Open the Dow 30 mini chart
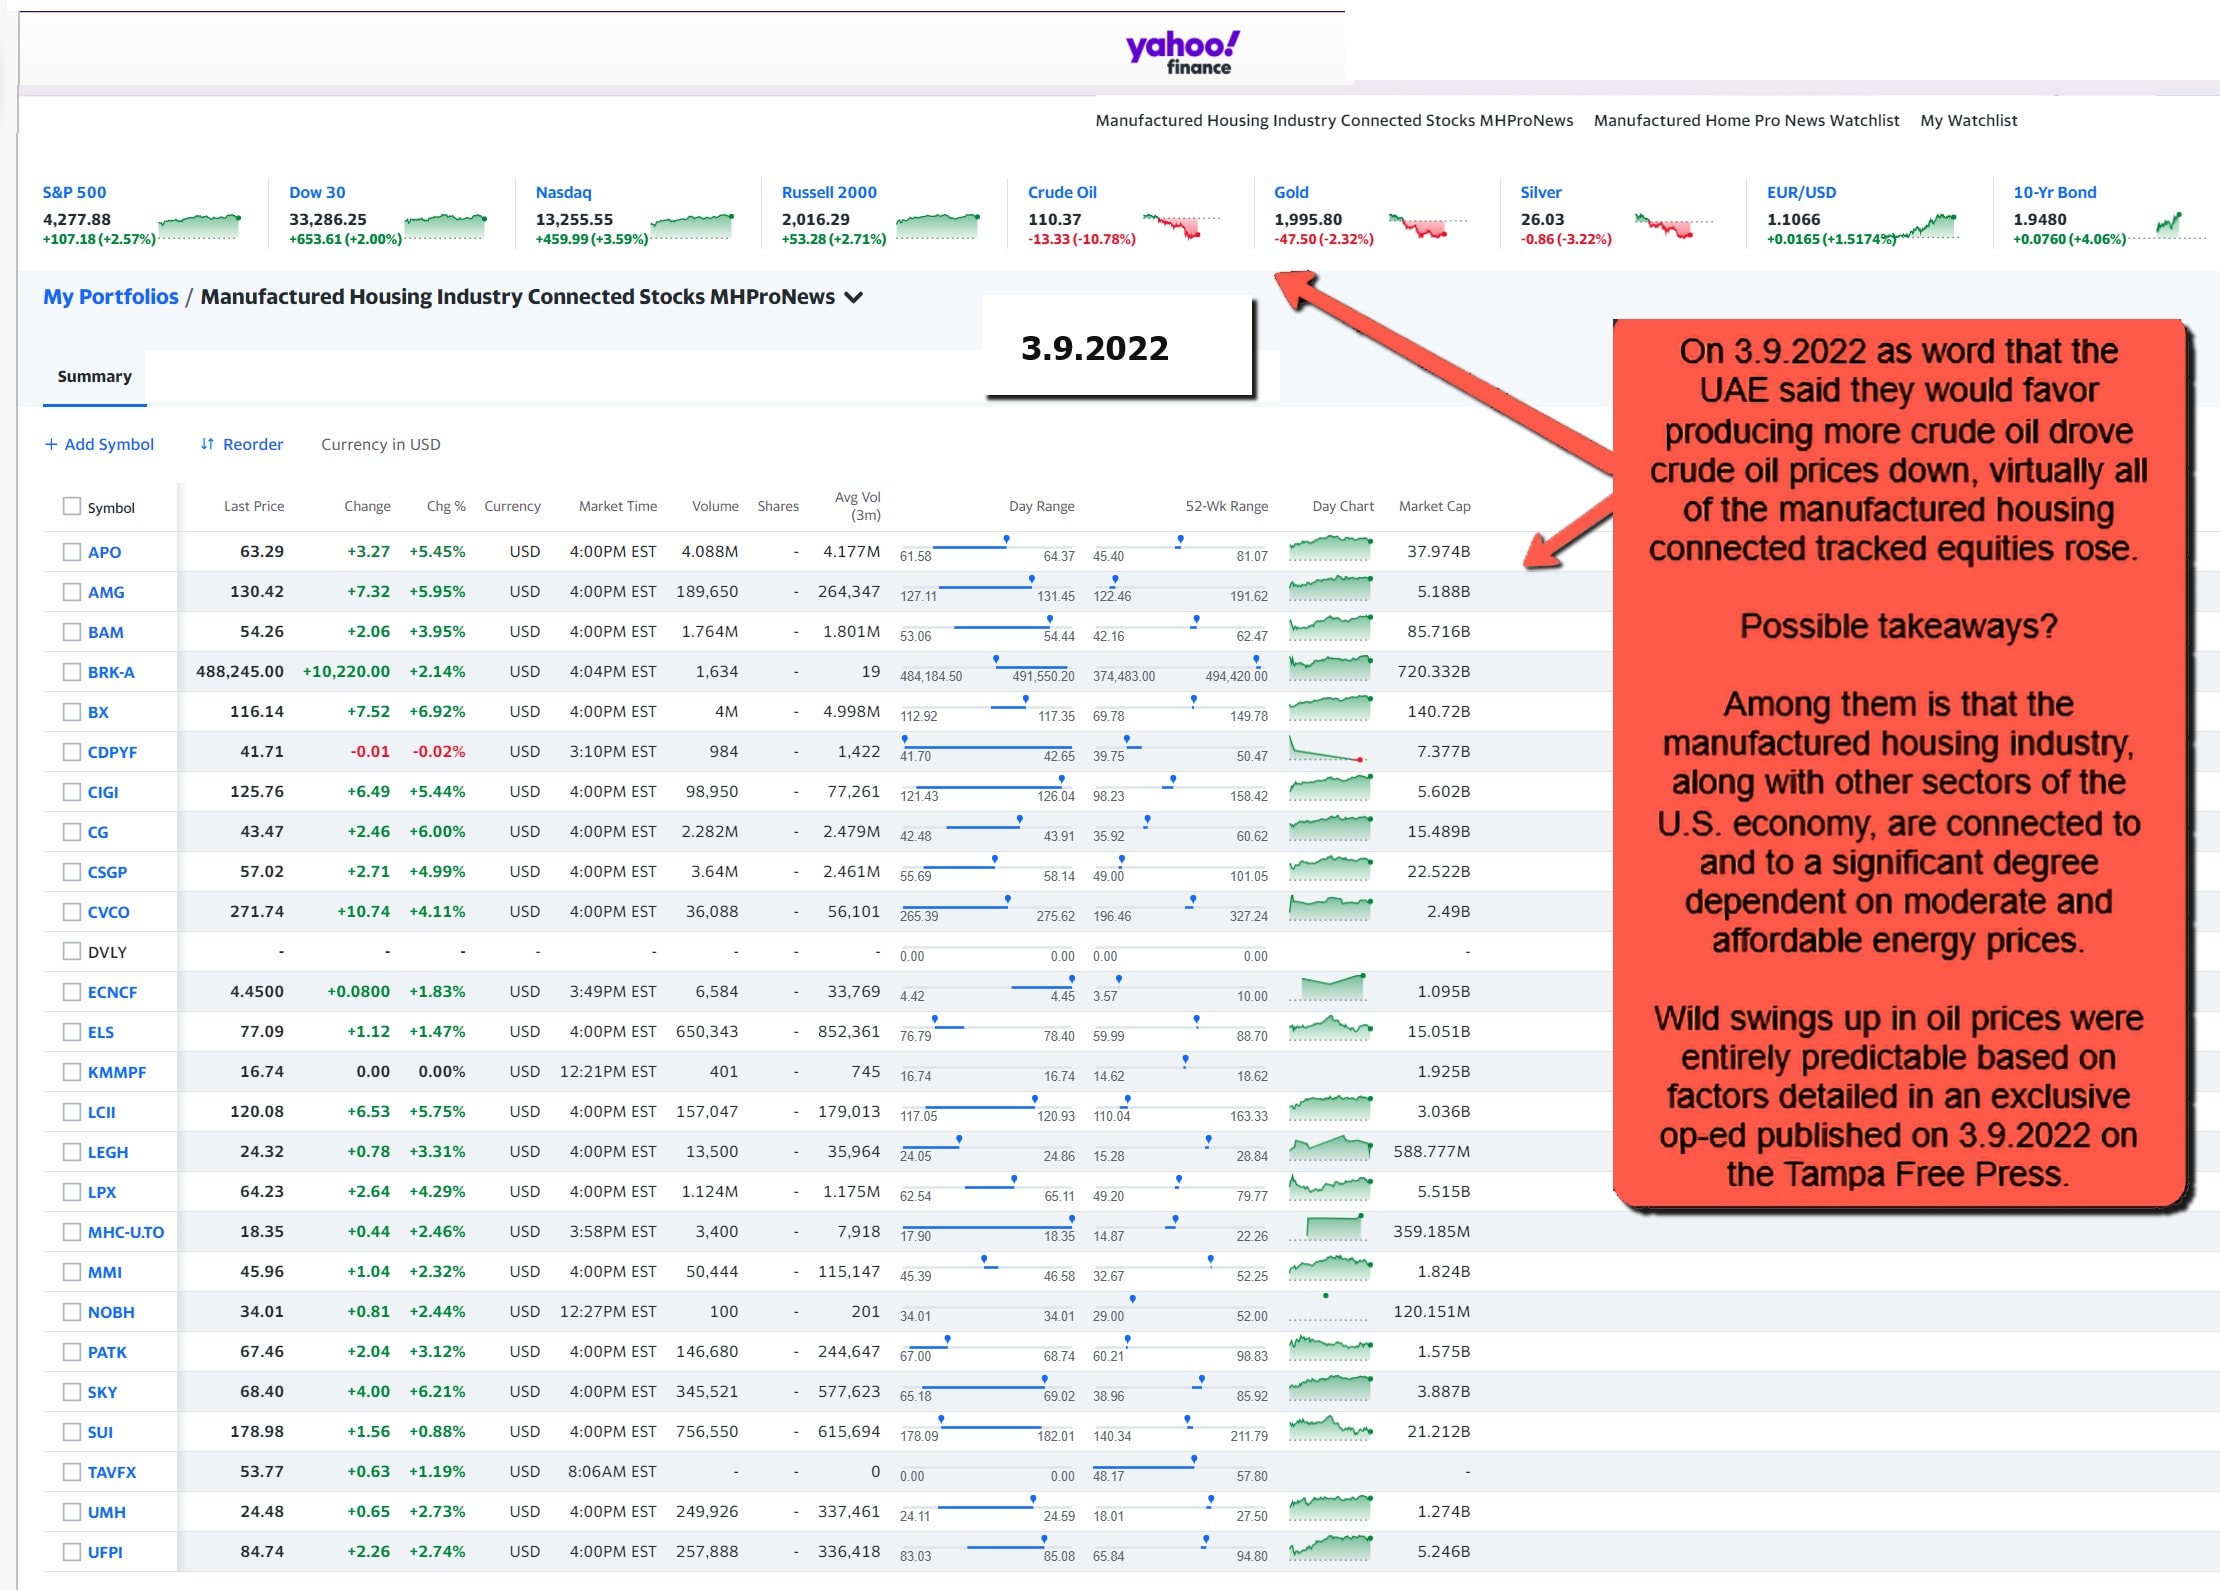 tap(446, 226)
